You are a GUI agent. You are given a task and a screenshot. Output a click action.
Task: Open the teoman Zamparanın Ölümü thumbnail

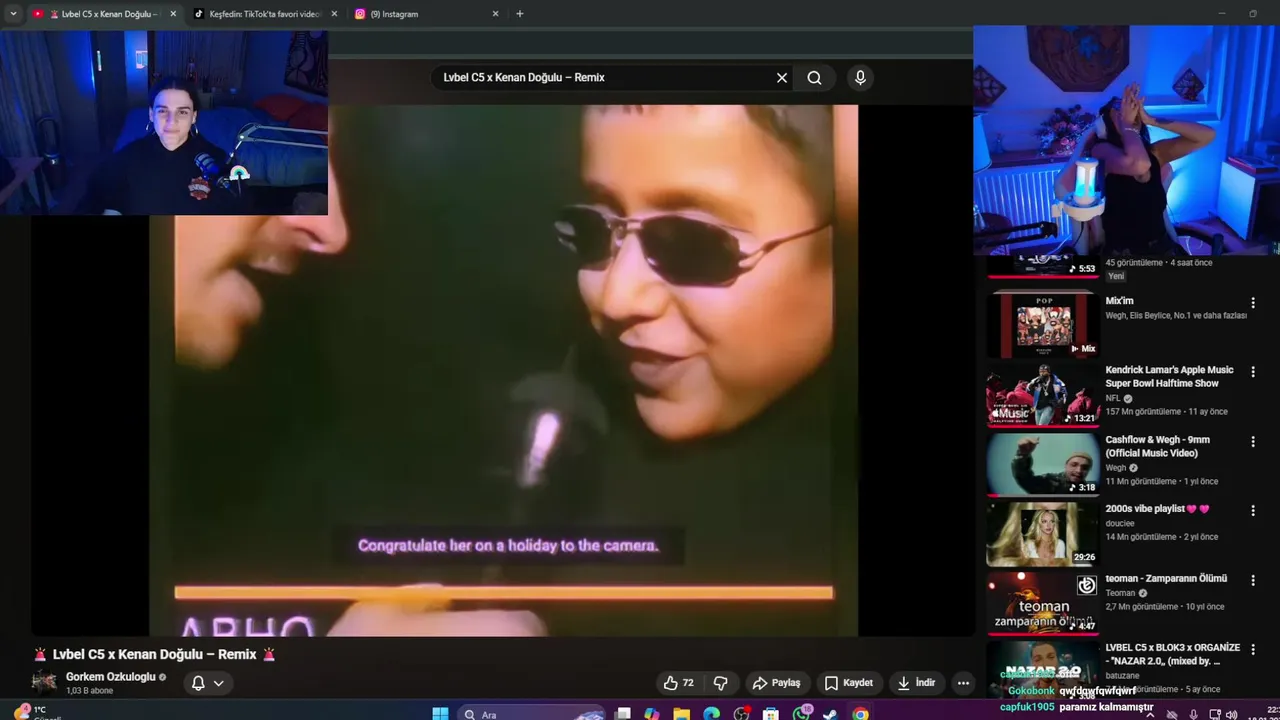click(x=1042, y=602)
